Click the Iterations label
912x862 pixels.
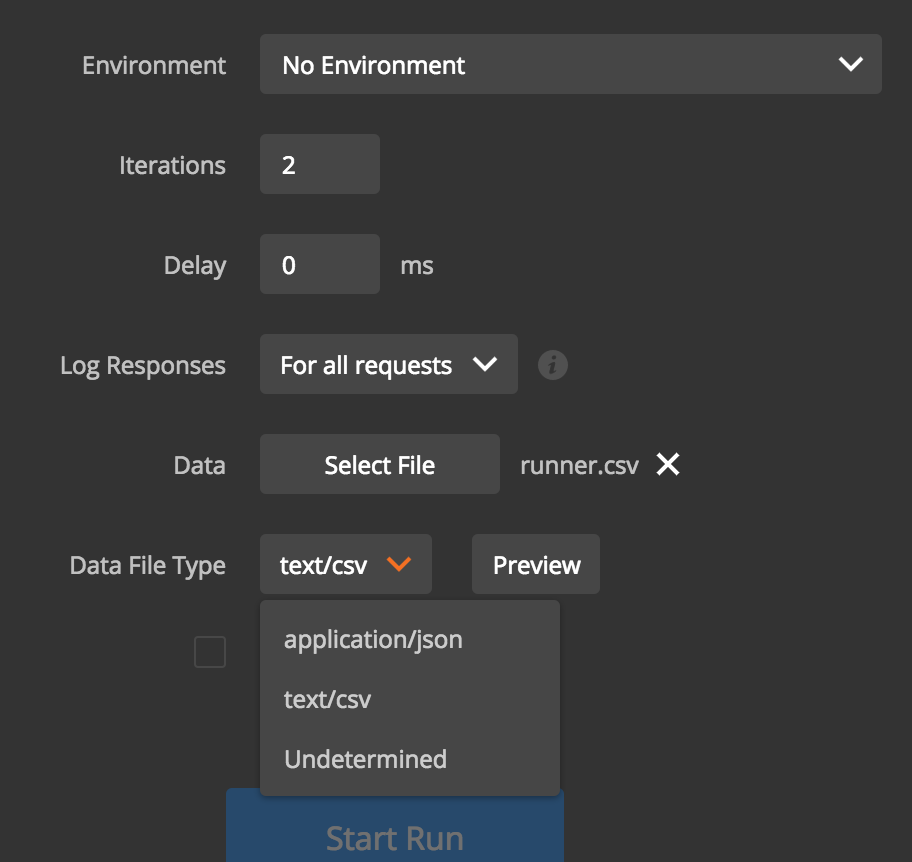click(x=172, y=165)
